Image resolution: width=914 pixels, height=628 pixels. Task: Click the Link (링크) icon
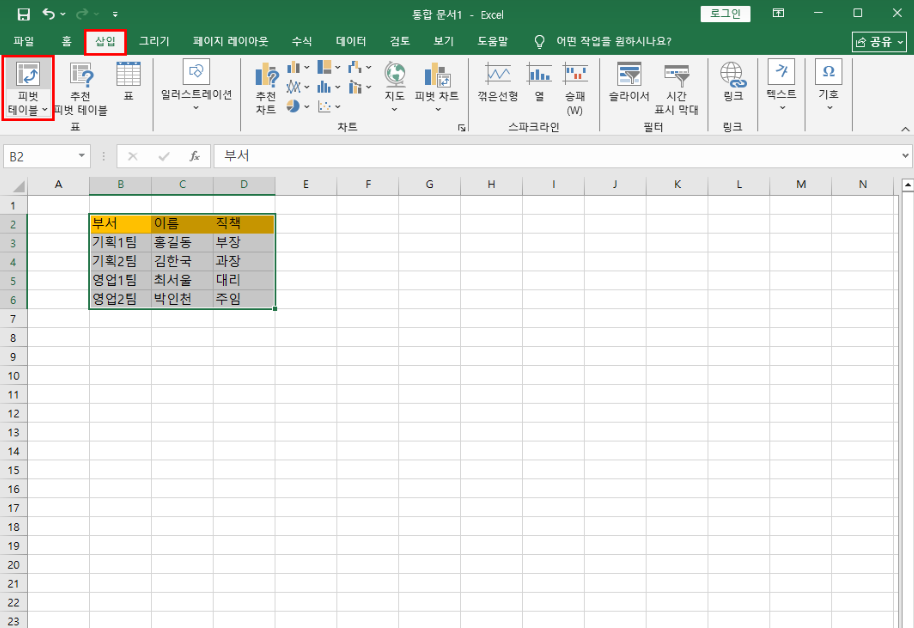[x=733, y=76]
